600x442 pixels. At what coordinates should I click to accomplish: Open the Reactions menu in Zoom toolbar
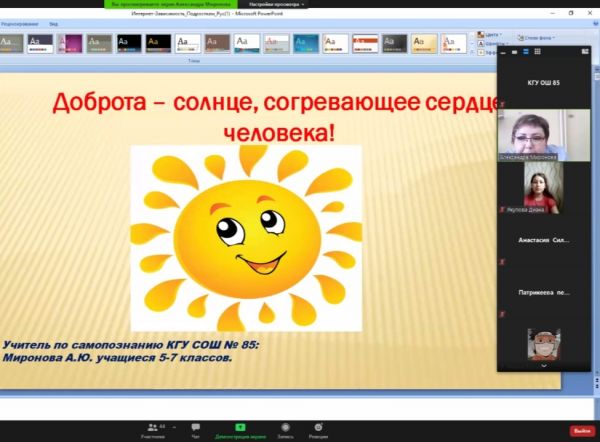pos(318,428)
